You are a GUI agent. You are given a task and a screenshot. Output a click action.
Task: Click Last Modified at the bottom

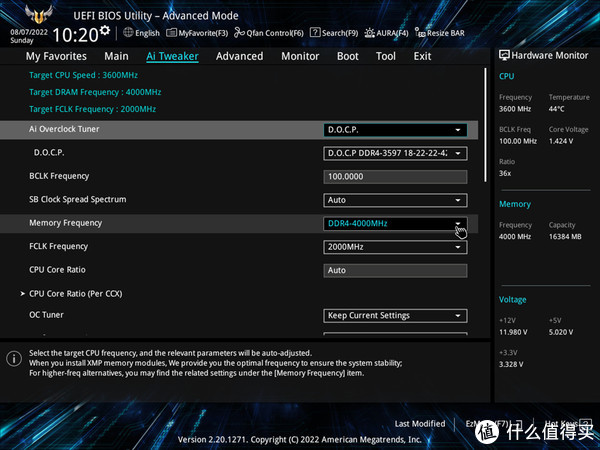(x=420, y=424)
